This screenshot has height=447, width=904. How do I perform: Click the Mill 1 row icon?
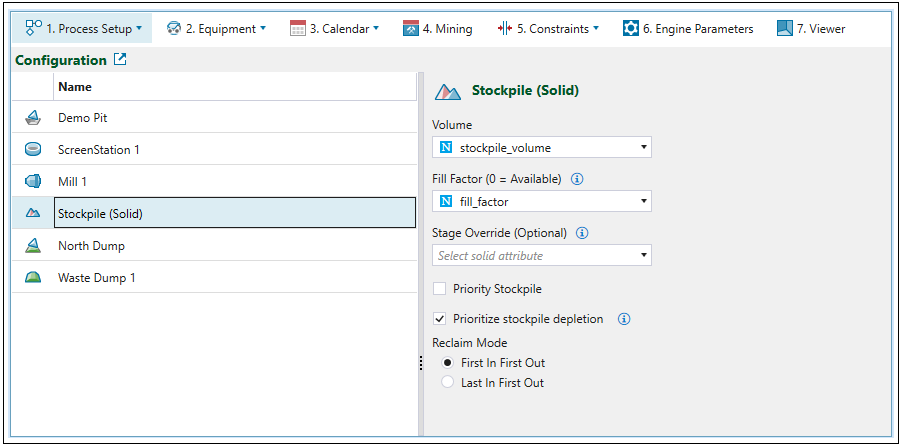pyautogui.click(x=33, y=181)
